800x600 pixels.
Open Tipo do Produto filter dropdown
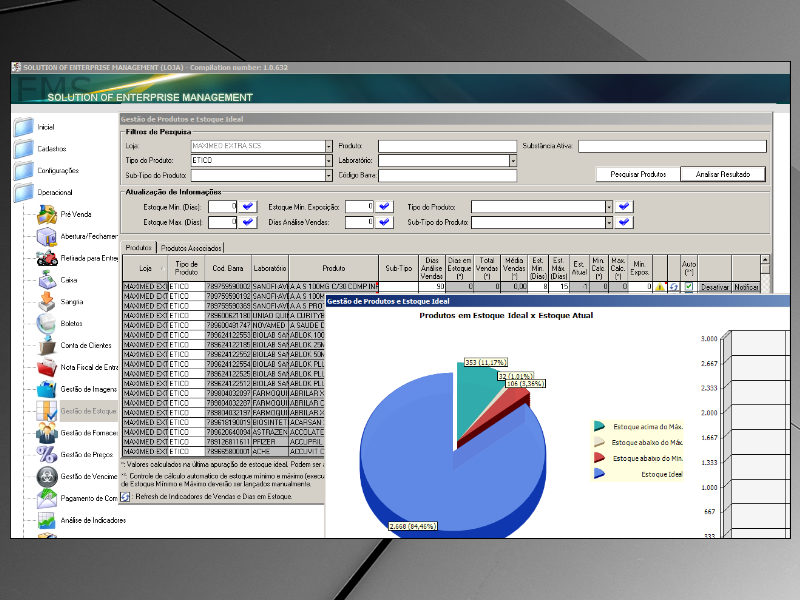pyautogui.click(x=329, y=161)
